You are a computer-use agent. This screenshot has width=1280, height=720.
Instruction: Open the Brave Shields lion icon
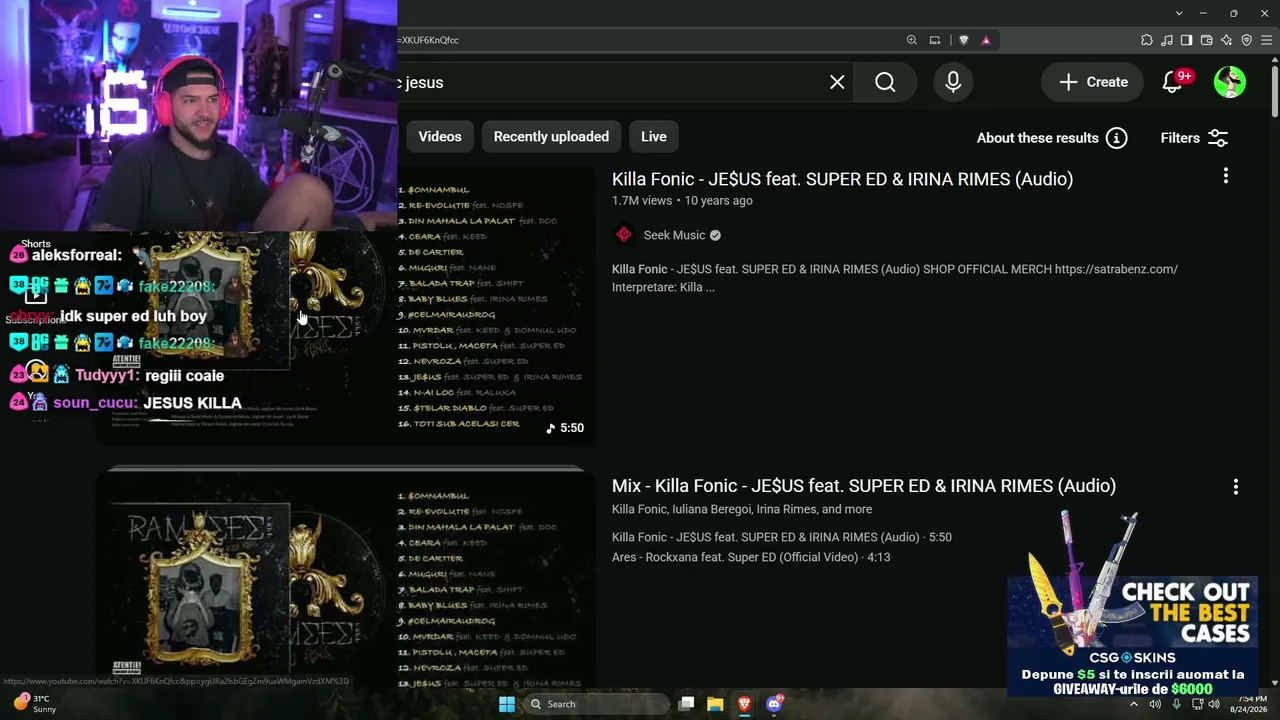[x=964, y=40]
